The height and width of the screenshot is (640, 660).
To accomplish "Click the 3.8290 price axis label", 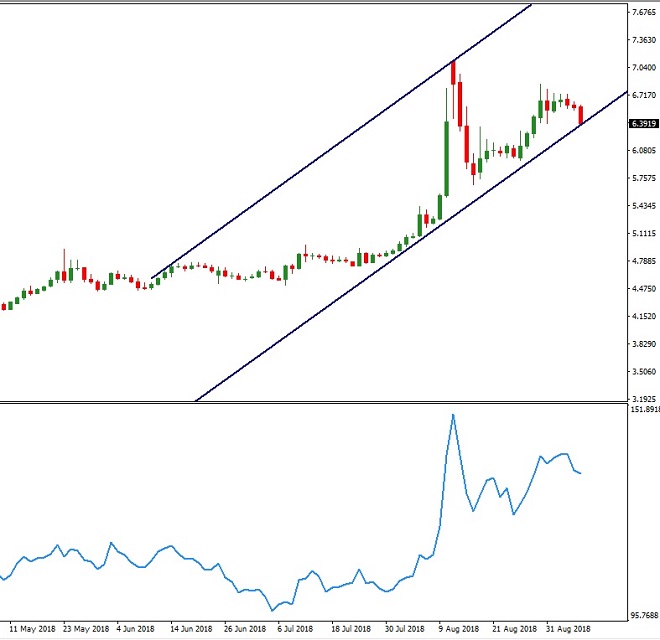I will pos(644,344).
